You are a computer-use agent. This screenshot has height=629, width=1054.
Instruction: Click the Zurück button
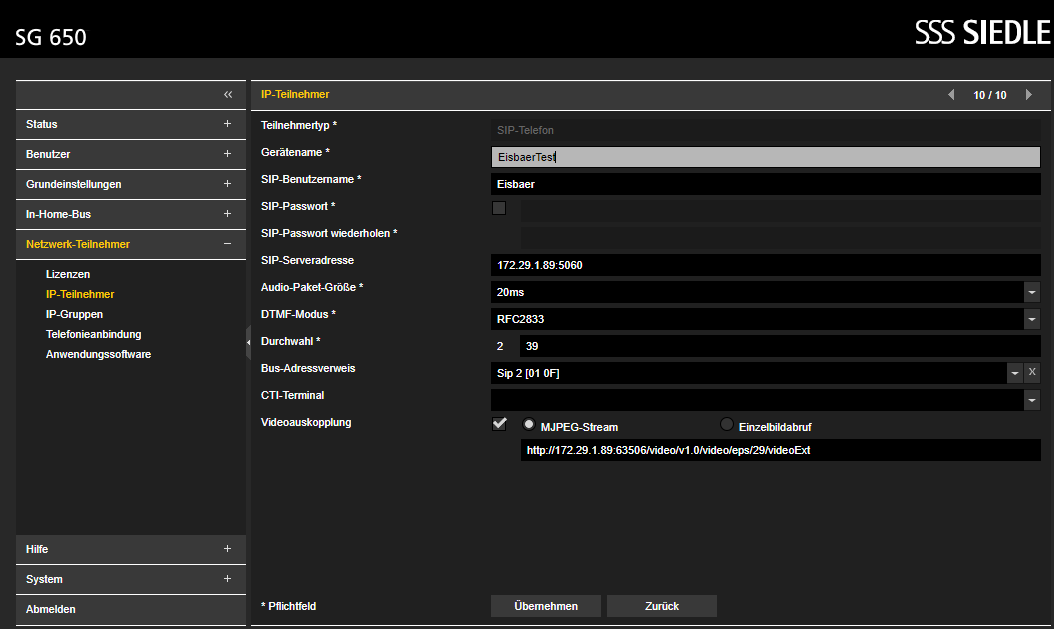pos(662,606)
